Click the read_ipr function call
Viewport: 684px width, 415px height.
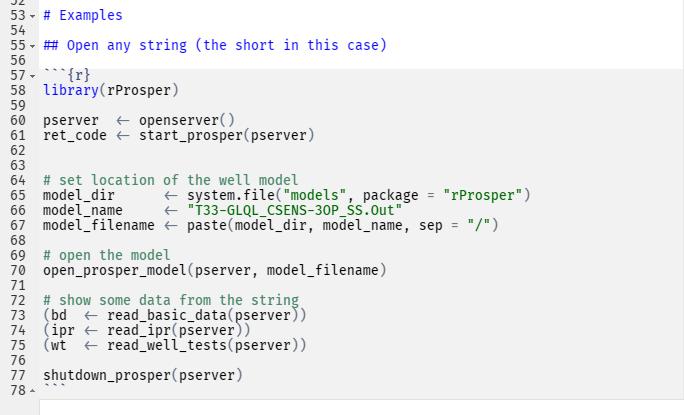coord(138,330)
